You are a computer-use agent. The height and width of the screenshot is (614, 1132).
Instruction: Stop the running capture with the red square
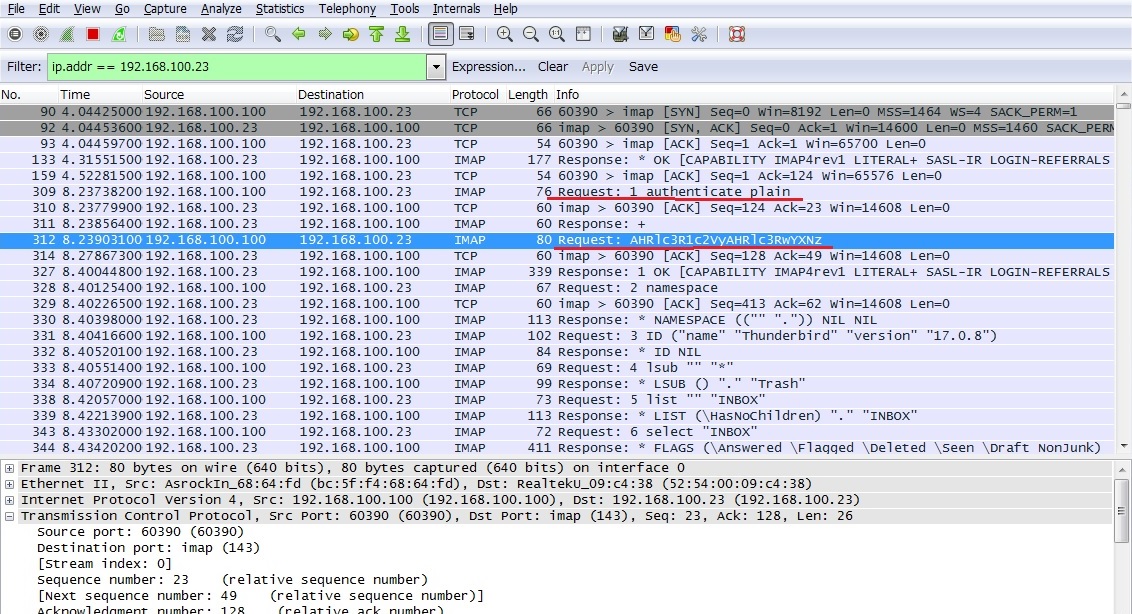pyautogui.click(x=92, y=34)
